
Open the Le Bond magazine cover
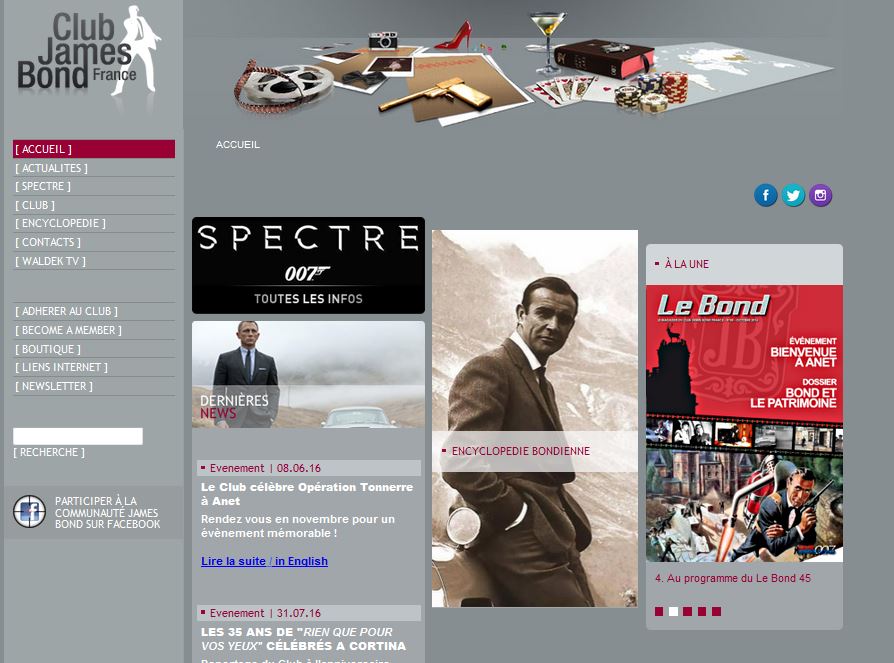click(744, 424)
